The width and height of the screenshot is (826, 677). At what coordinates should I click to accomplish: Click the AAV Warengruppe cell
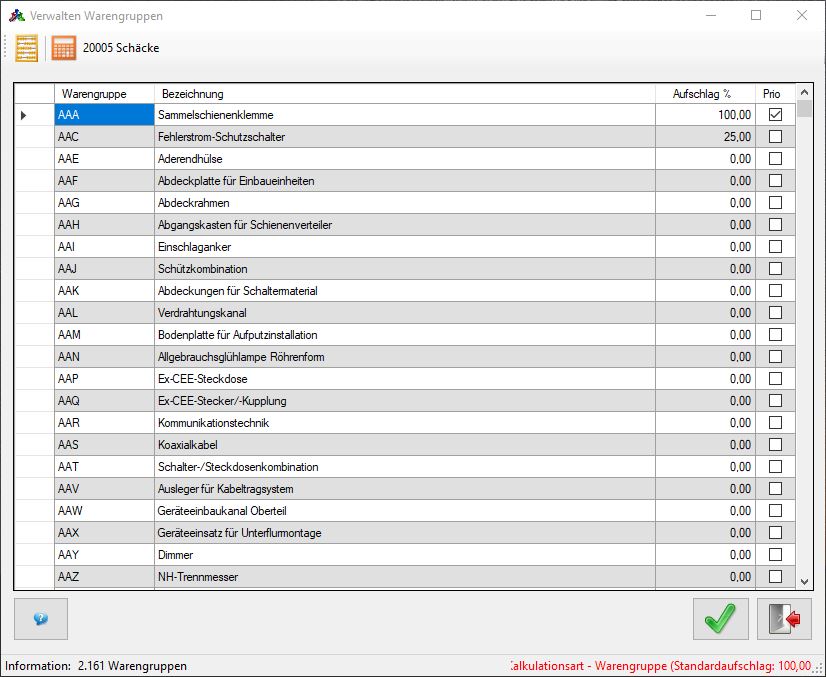coord(104,489)
